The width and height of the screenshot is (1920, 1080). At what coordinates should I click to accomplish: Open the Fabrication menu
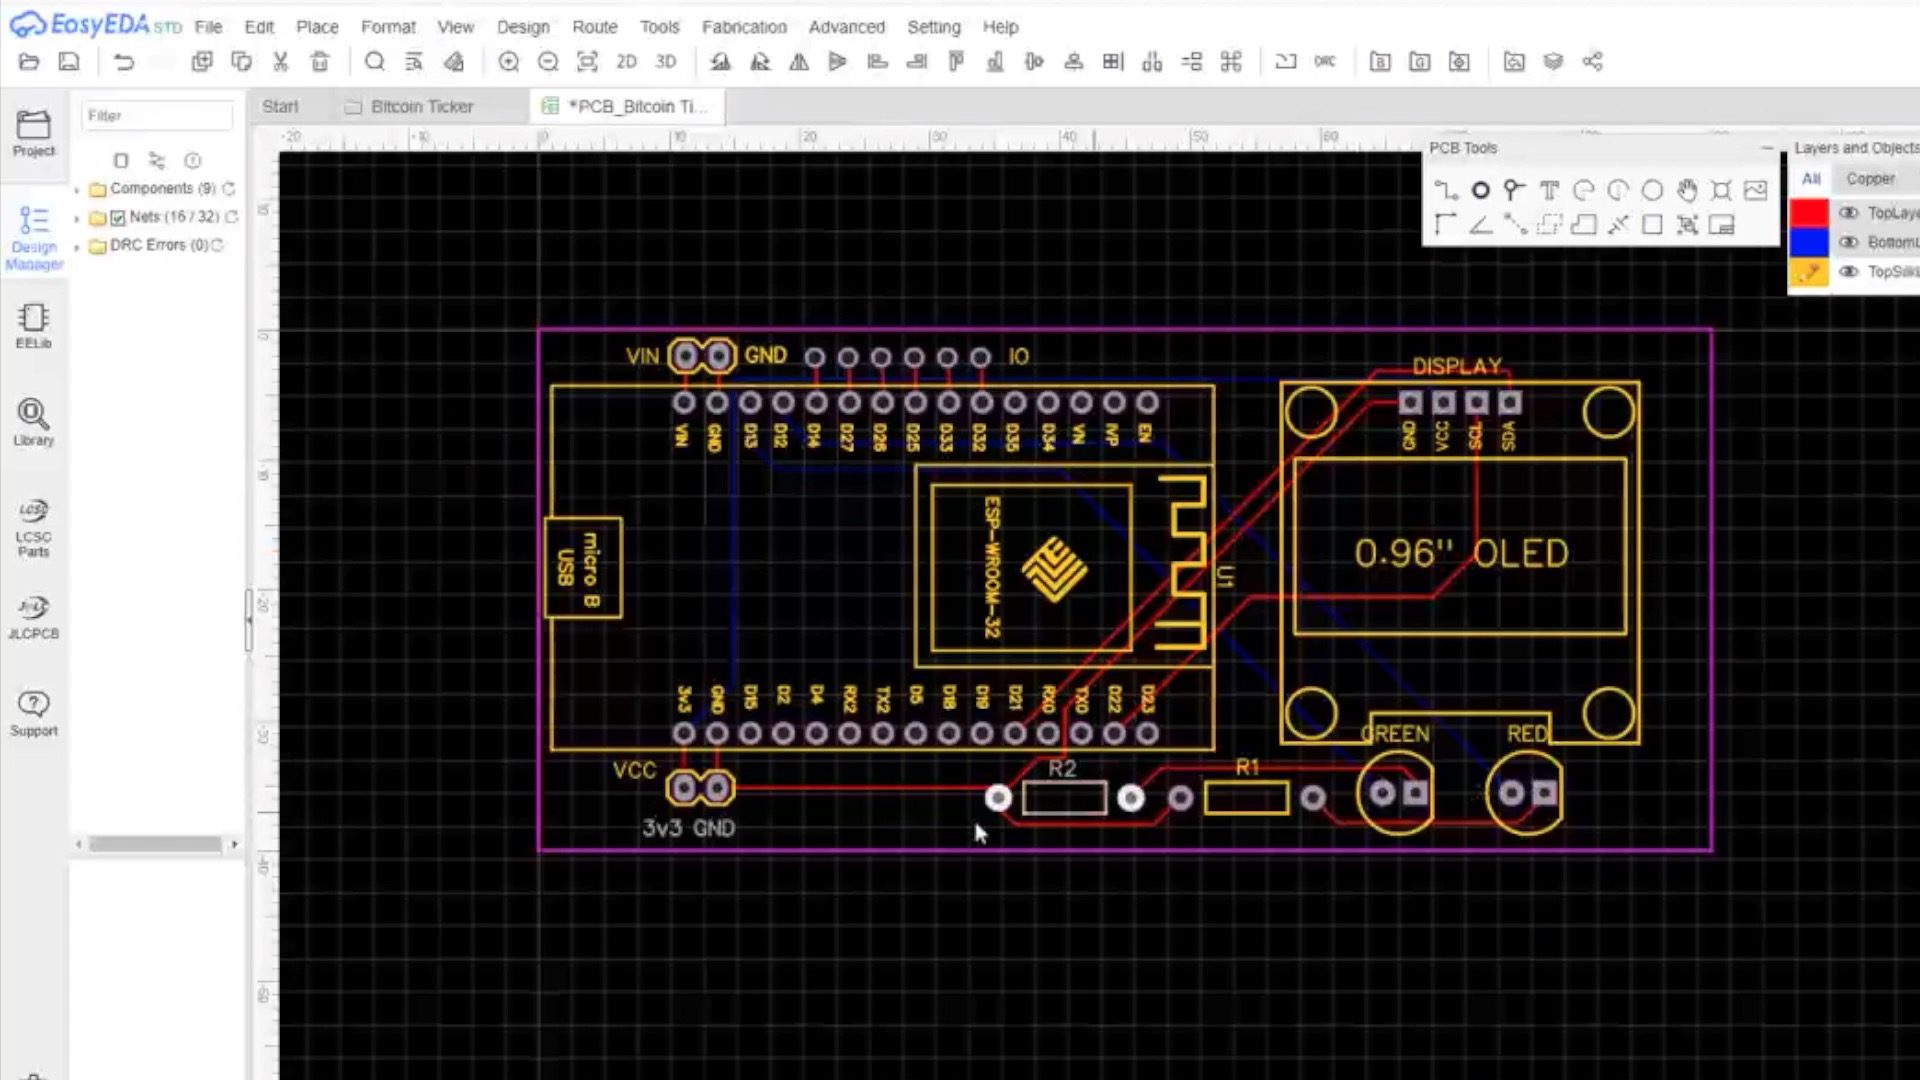pyautogui.click(x=743, y=27)
